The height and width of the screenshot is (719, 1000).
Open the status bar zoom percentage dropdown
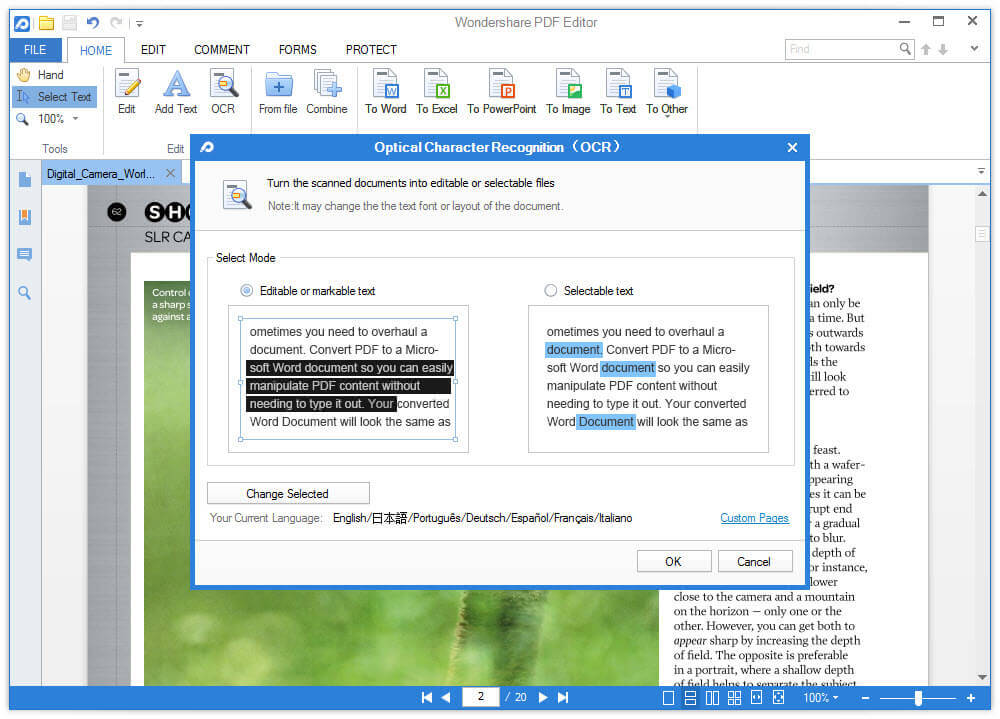(x=821, y=698)
